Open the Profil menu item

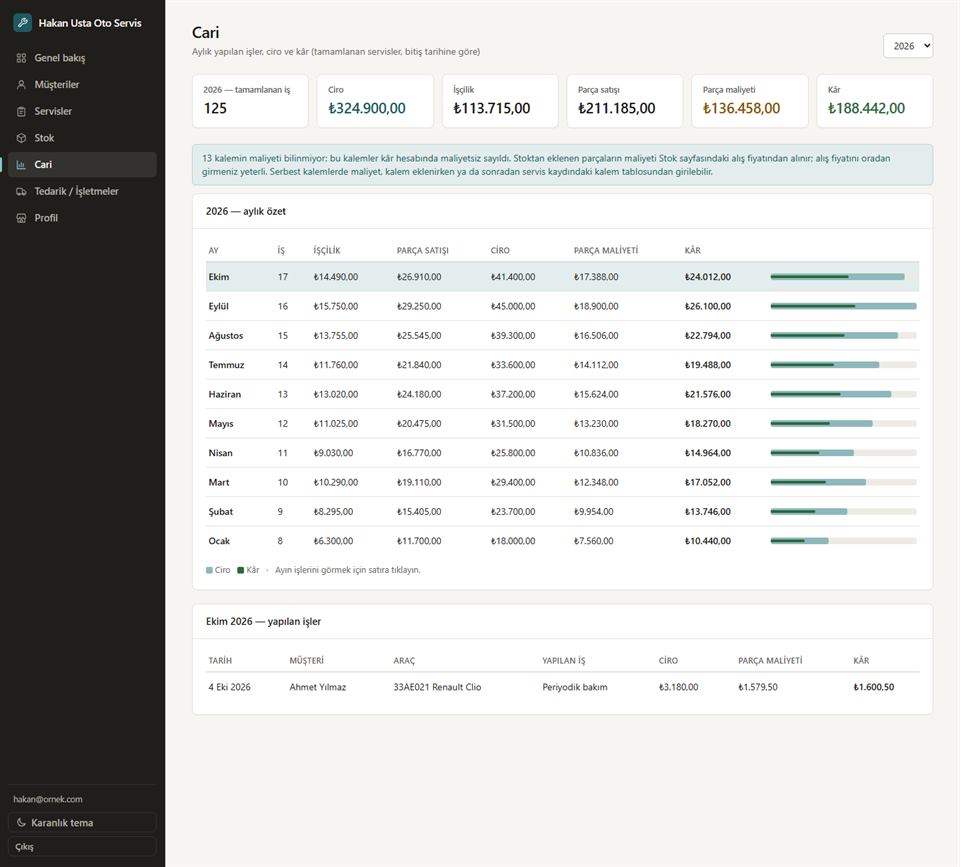[82, 218]
